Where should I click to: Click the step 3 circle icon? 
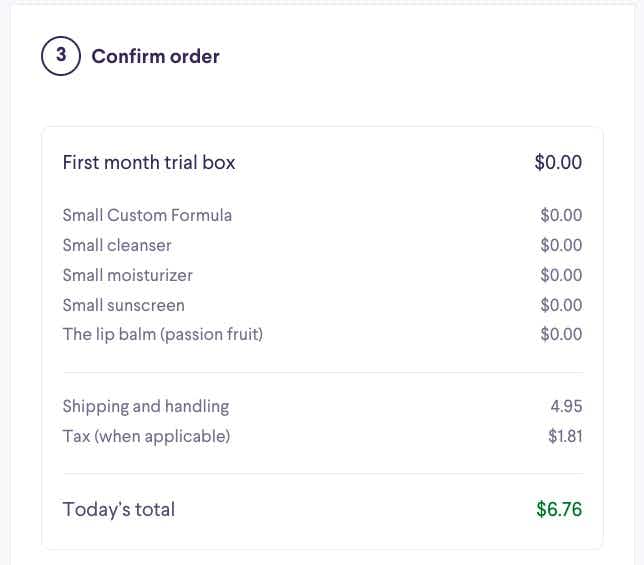(x=61, y=57)
